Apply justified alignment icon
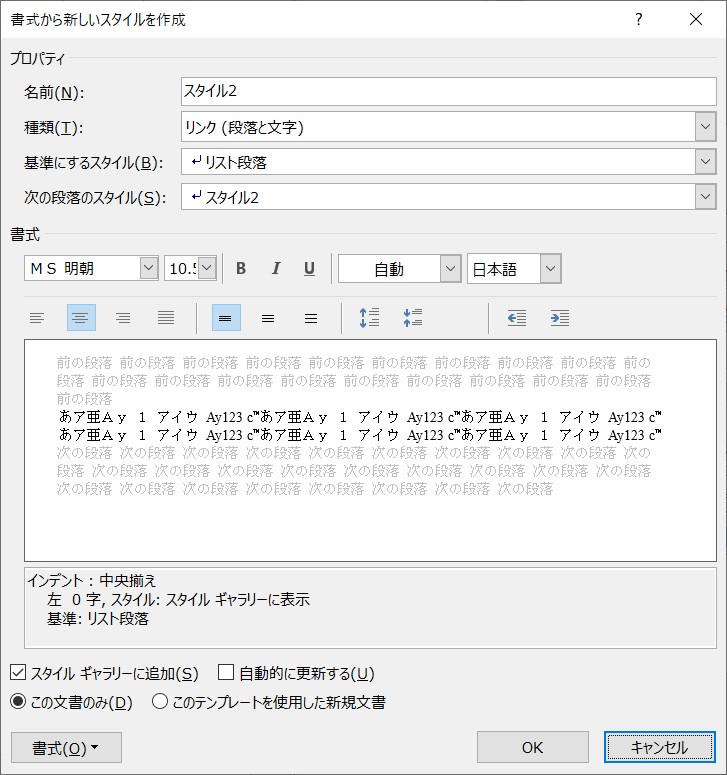This screenshot has width=727, height=775. [x=166, y=317]
